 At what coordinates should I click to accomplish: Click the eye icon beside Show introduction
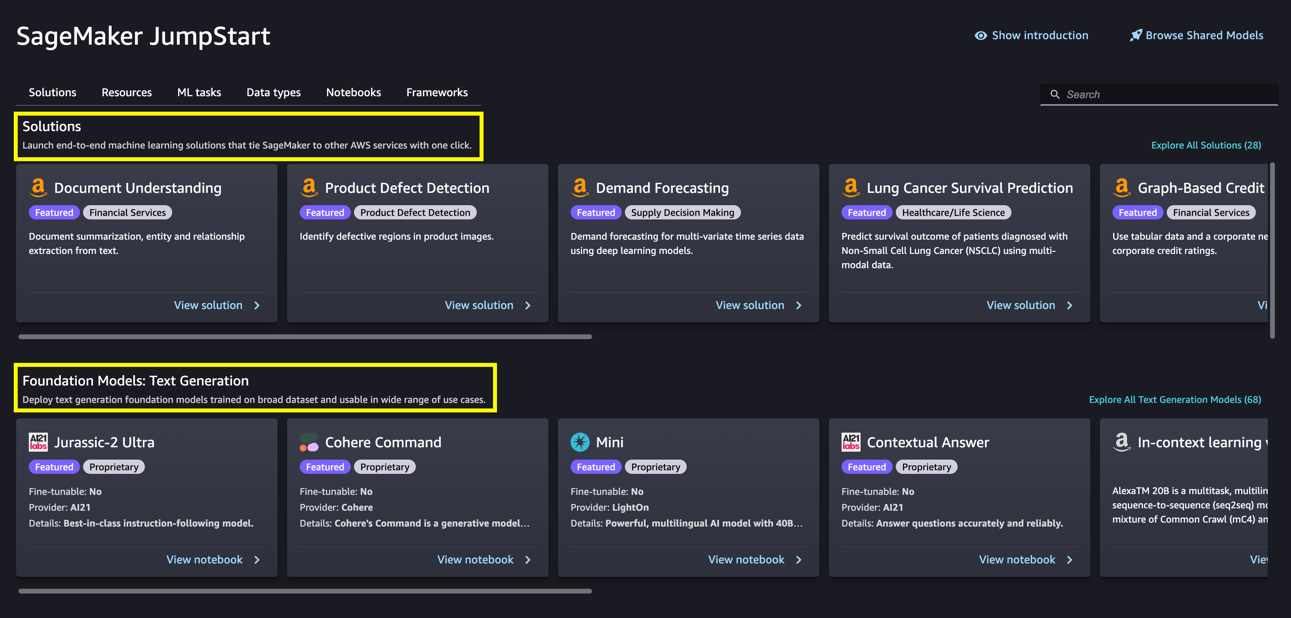pyautogui.click(x=981, y=35)
